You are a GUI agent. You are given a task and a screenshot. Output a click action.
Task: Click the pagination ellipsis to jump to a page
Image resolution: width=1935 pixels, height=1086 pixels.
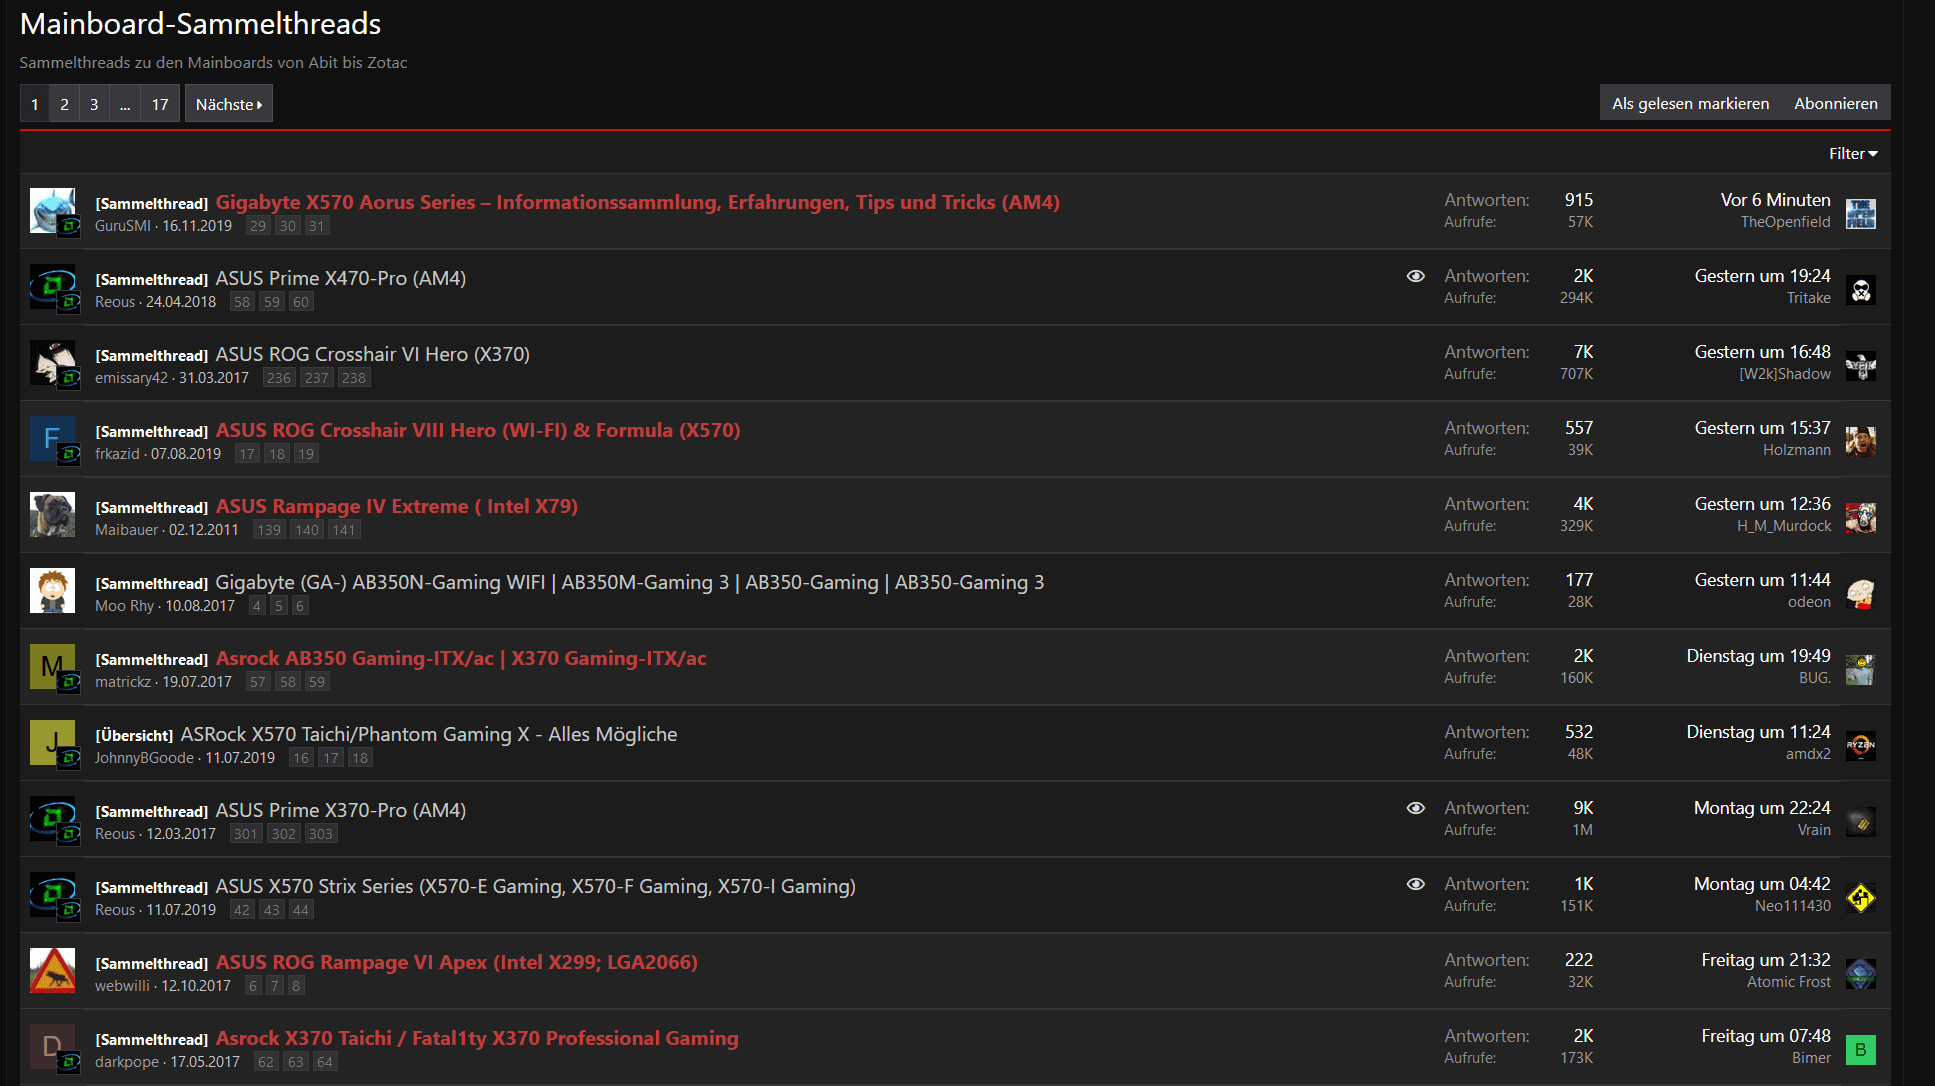(x=124, y=104)
